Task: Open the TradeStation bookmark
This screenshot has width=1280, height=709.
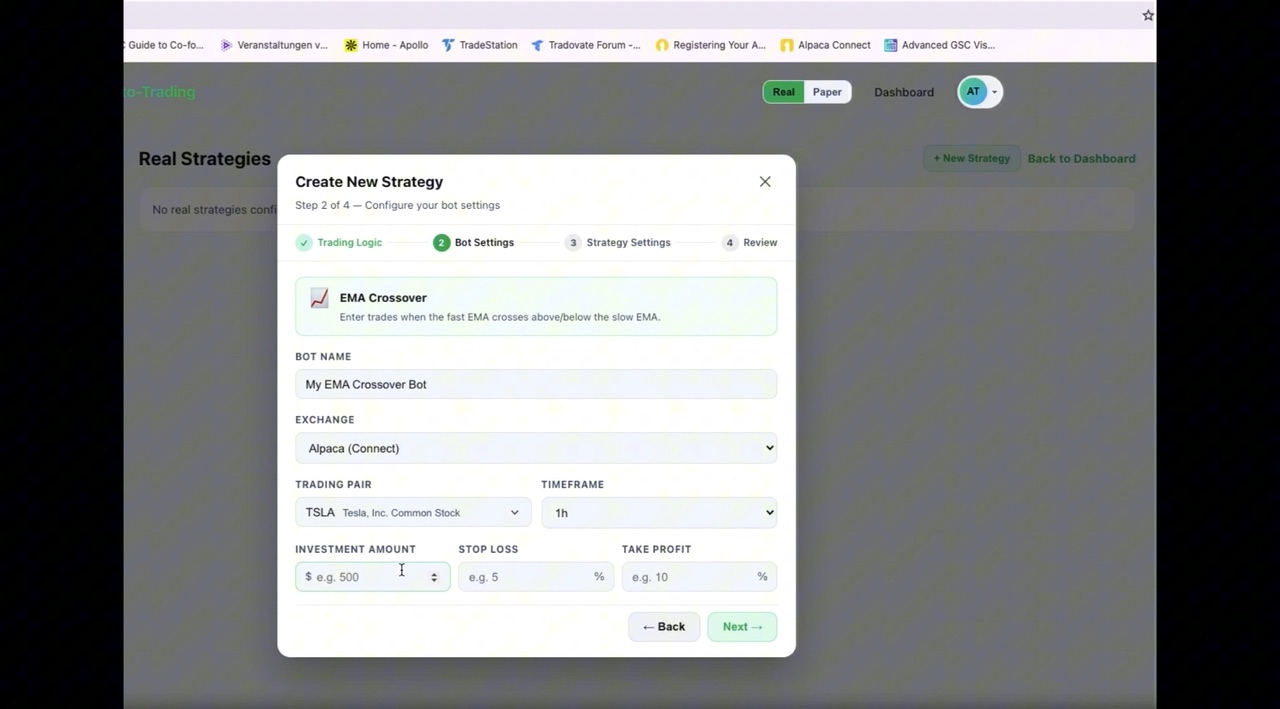Action: pos(479,45)
